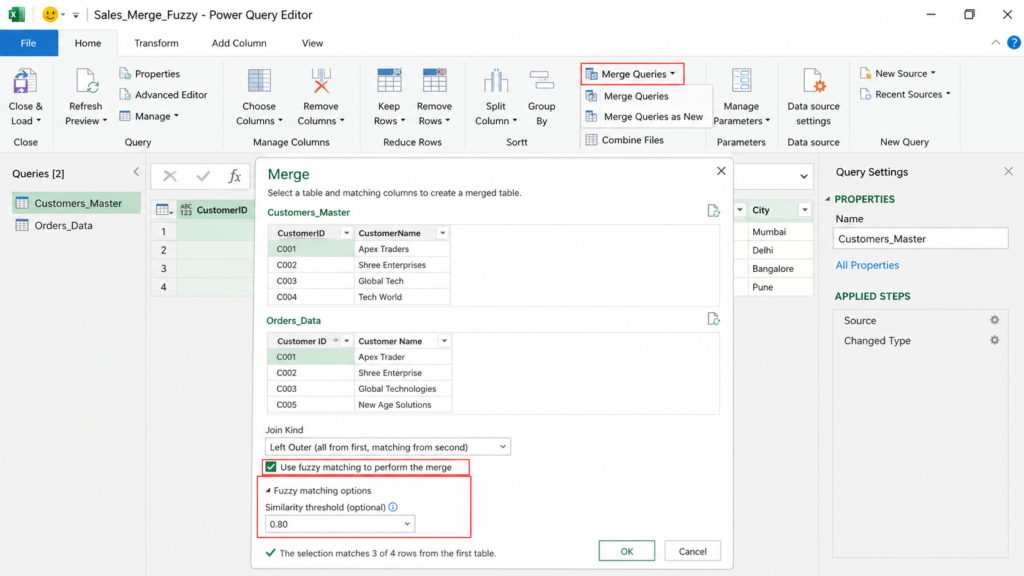Screen dimensions: 1024x576
Task: Open the Merge Queries dropdown button
Action: click(632, 74)
